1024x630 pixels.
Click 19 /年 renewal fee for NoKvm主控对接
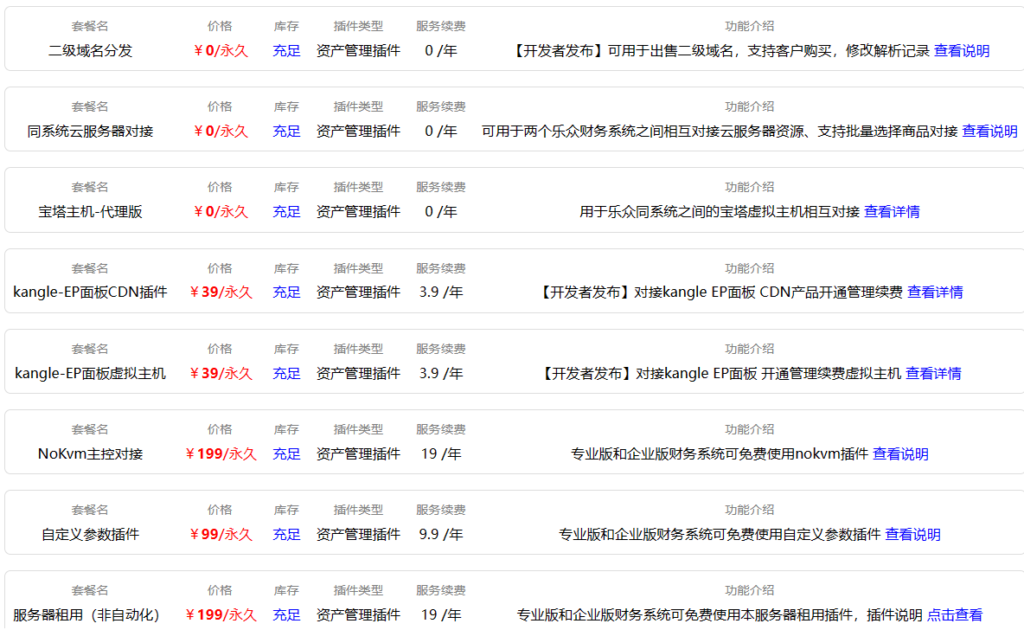[441, 454]
